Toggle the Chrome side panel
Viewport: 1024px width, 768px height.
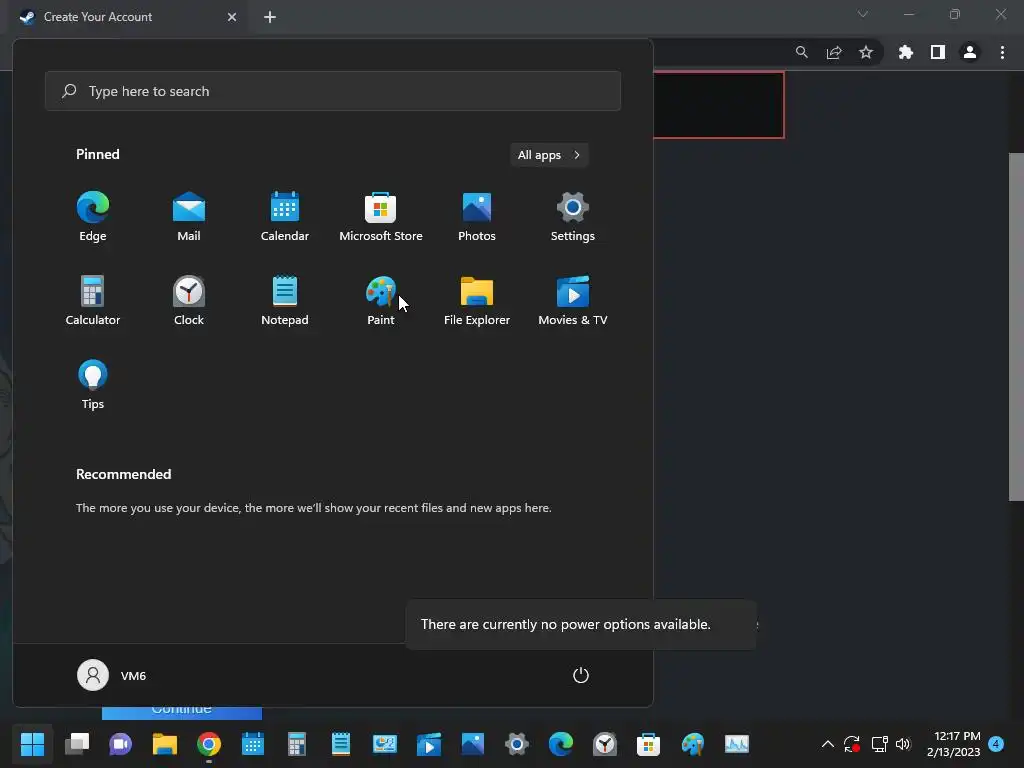pos(938,52)
